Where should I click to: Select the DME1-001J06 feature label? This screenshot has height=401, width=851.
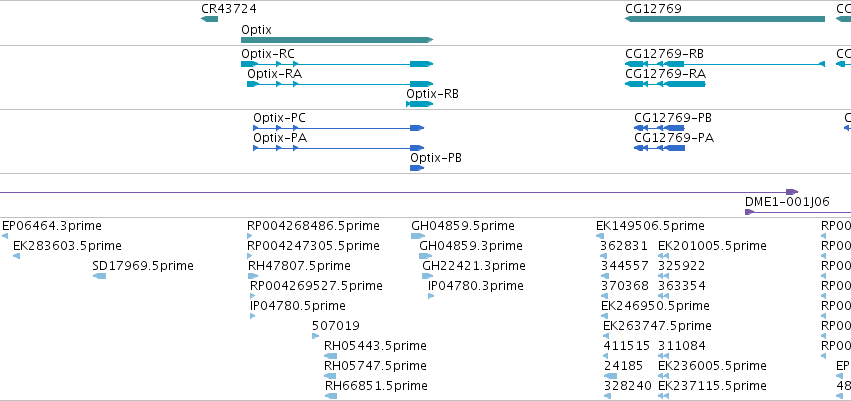point(787,202)
